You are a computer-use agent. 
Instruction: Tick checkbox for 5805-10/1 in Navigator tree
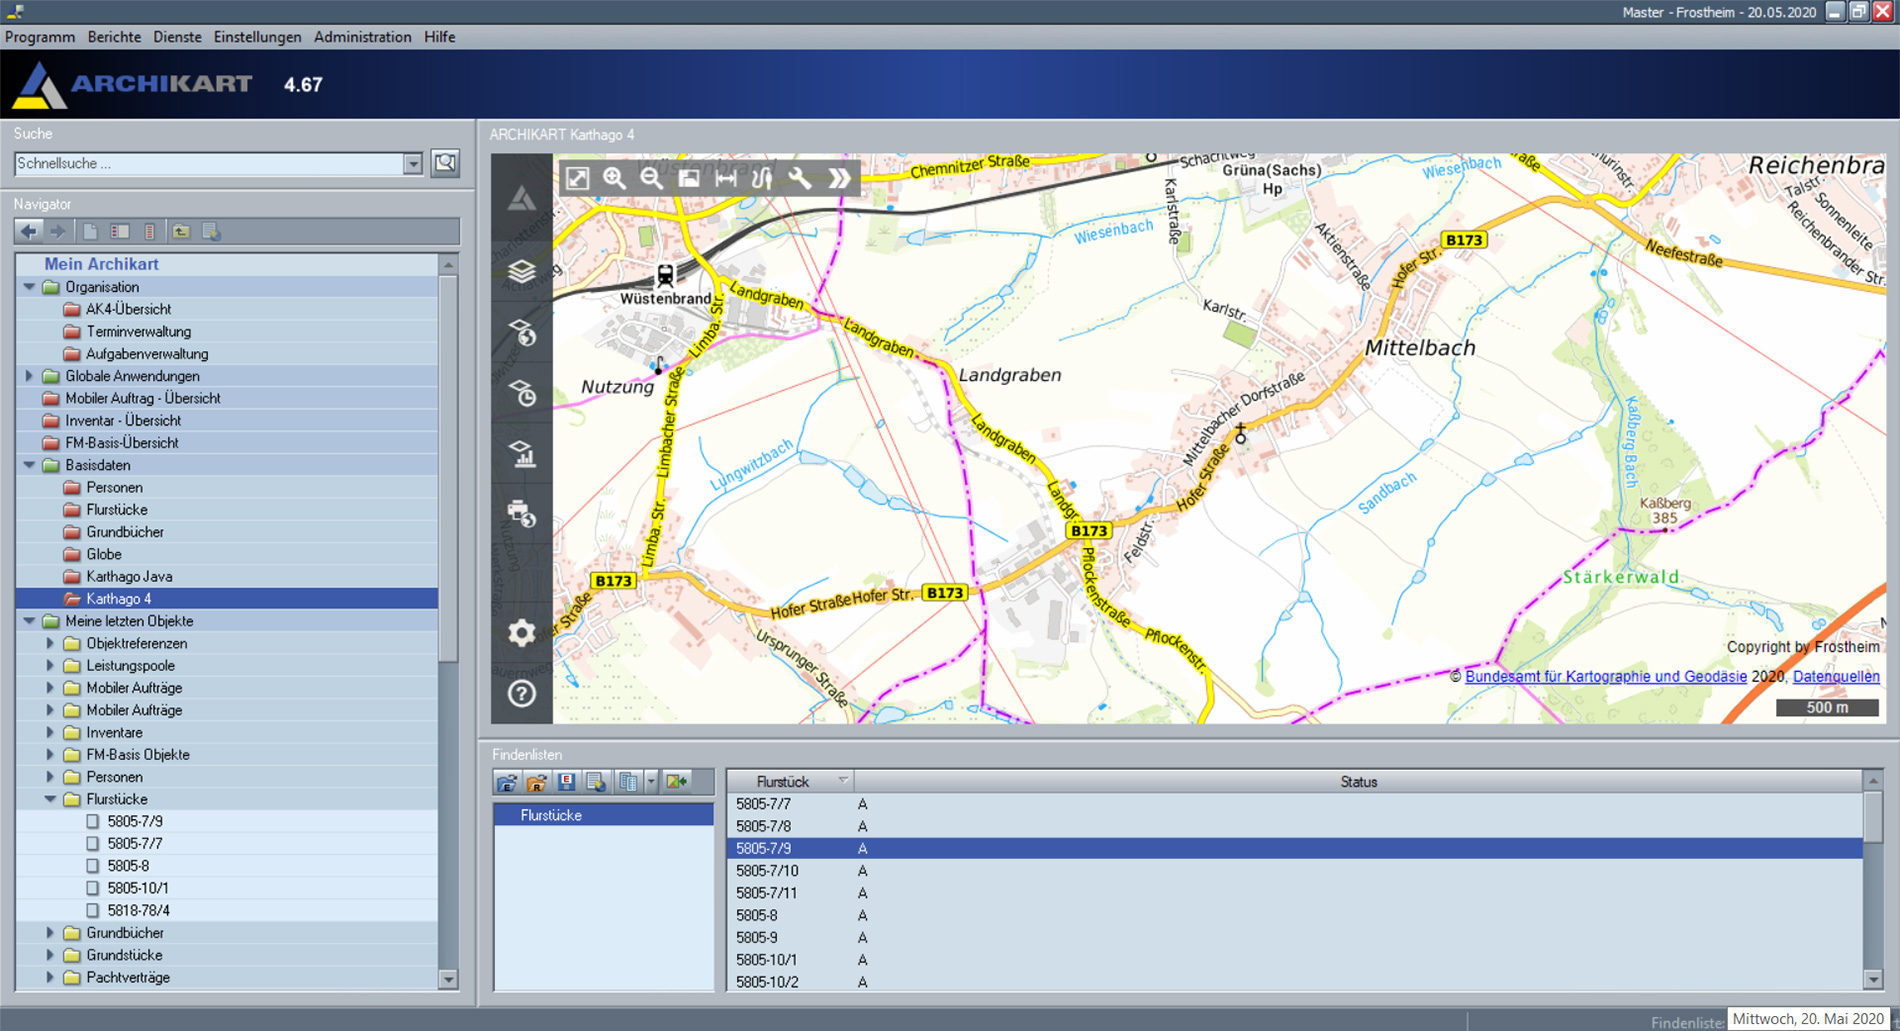(x=93, y=888)
